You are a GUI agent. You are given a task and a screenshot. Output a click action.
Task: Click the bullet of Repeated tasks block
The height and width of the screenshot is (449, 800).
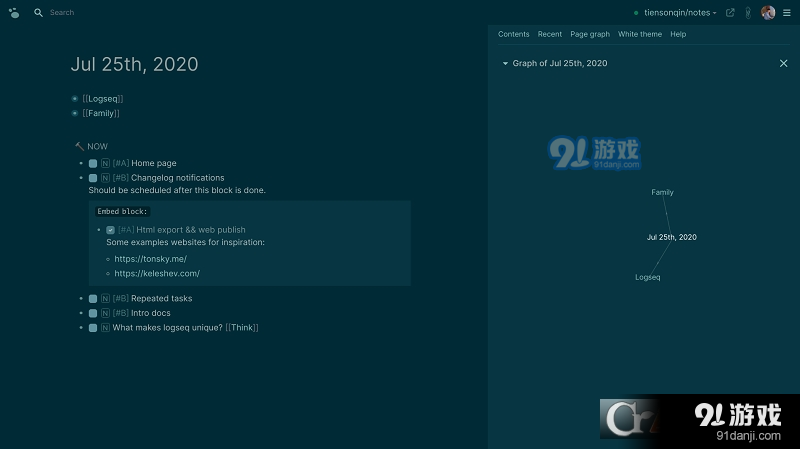coord(81,298)
